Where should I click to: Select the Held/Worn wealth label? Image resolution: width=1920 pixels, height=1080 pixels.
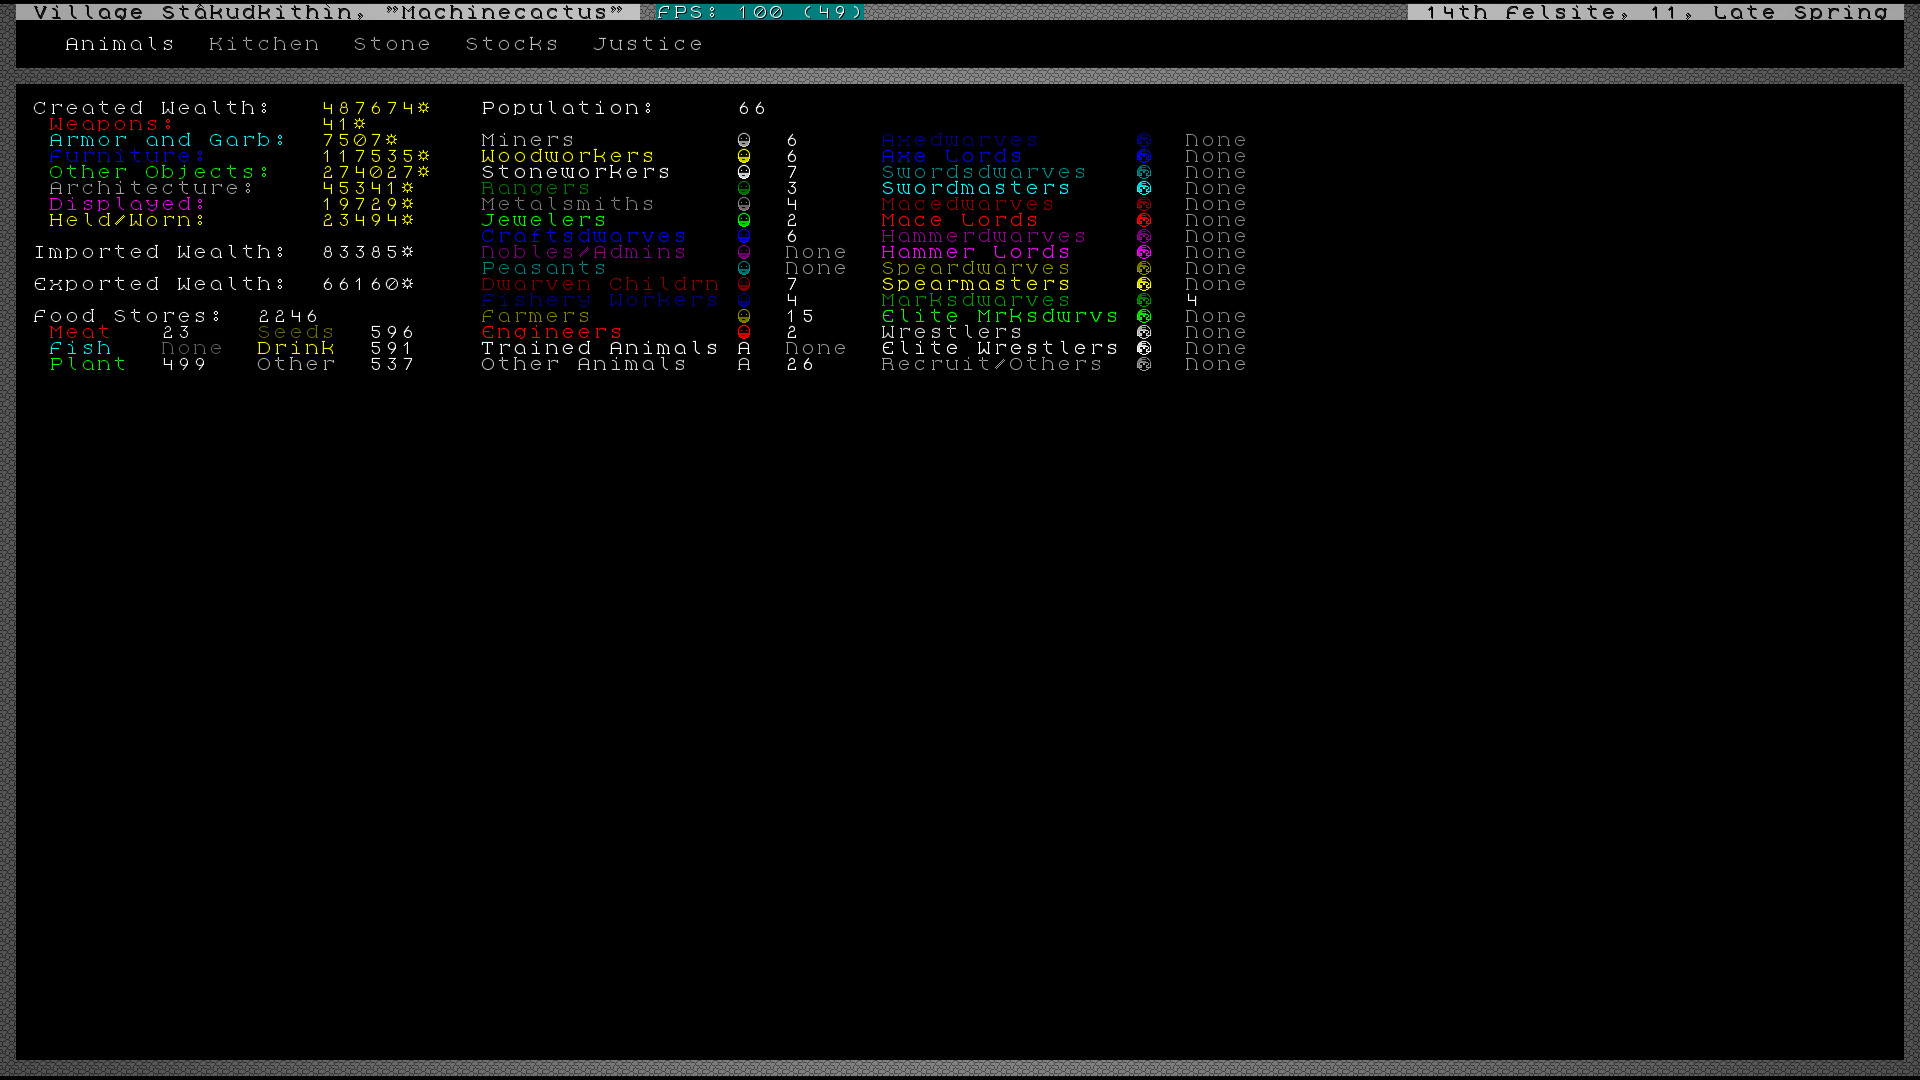click(x=128, y=220)
